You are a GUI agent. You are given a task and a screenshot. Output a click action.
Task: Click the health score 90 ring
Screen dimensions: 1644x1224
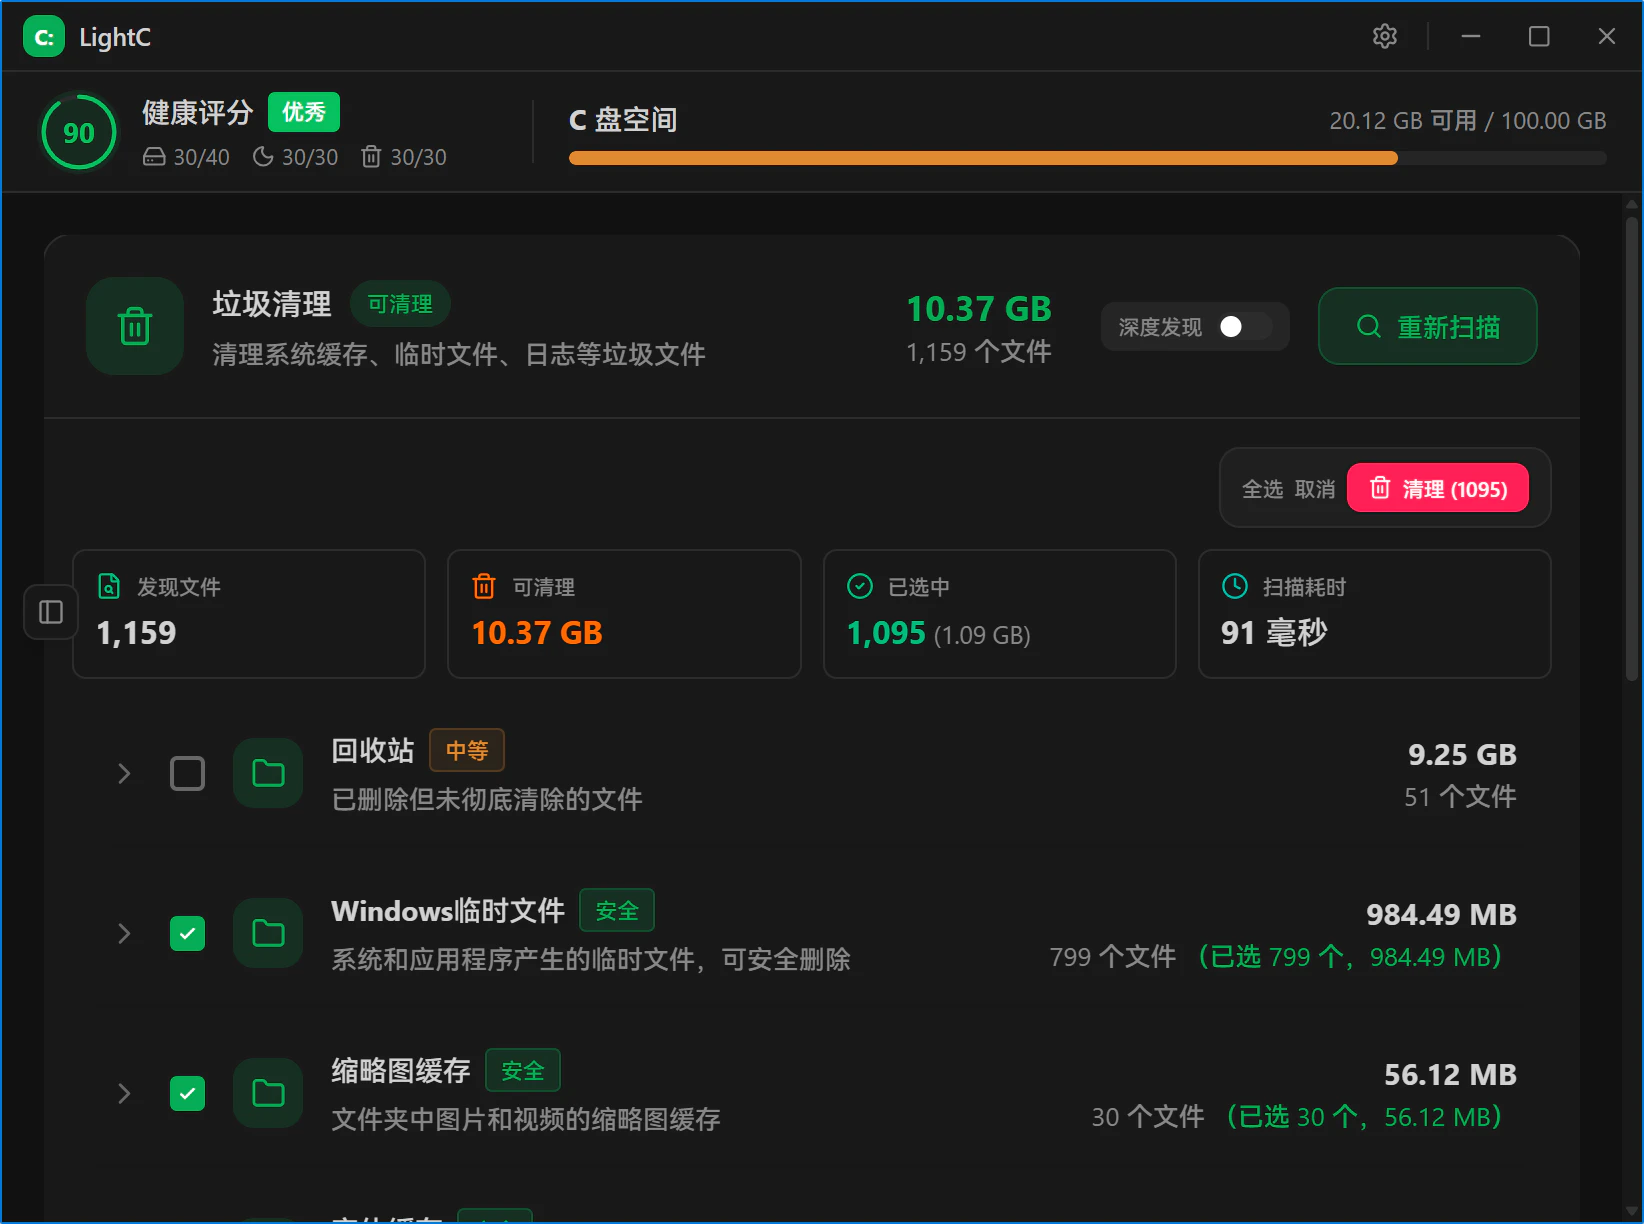(79, 132)
